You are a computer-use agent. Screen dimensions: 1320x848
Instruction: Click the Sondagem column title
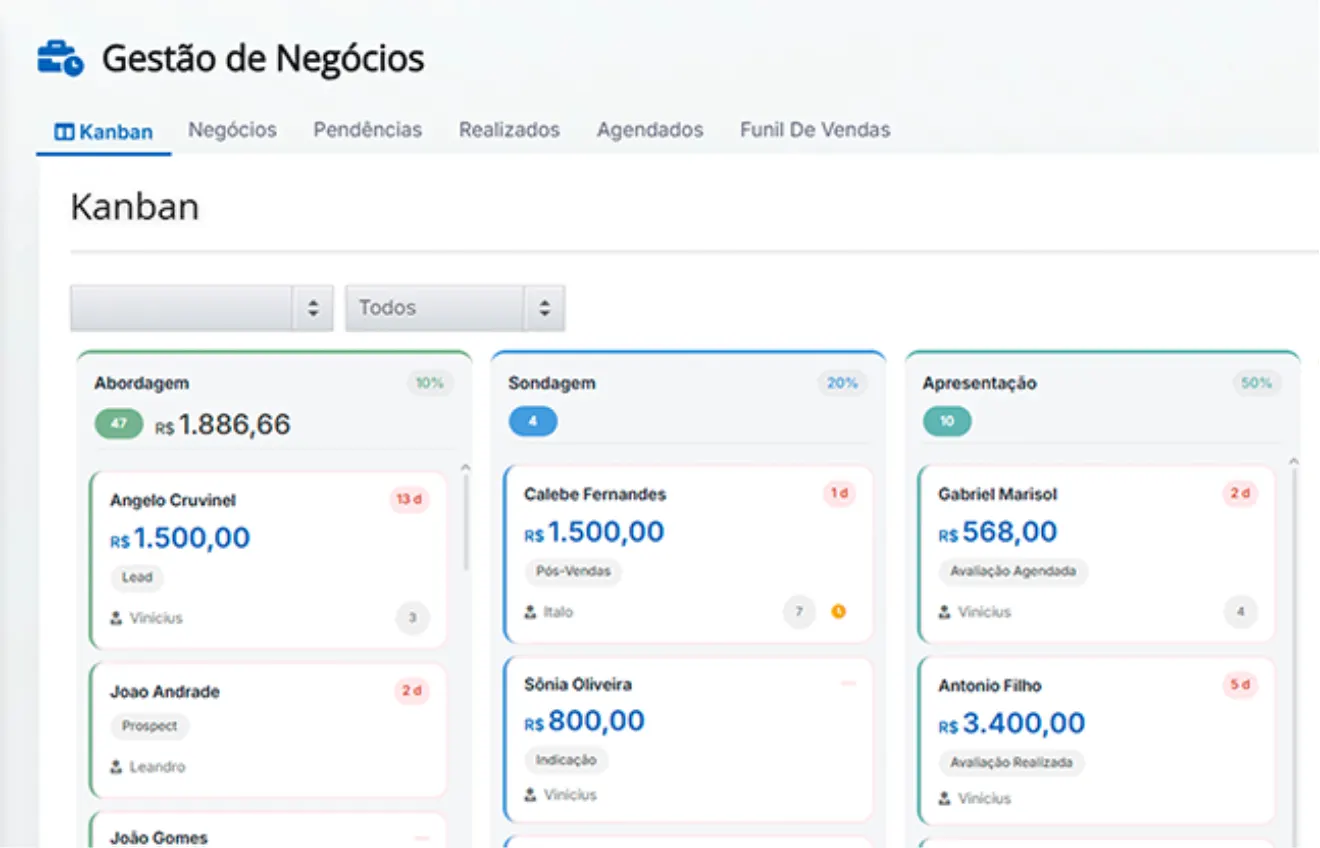click(551, 383)
